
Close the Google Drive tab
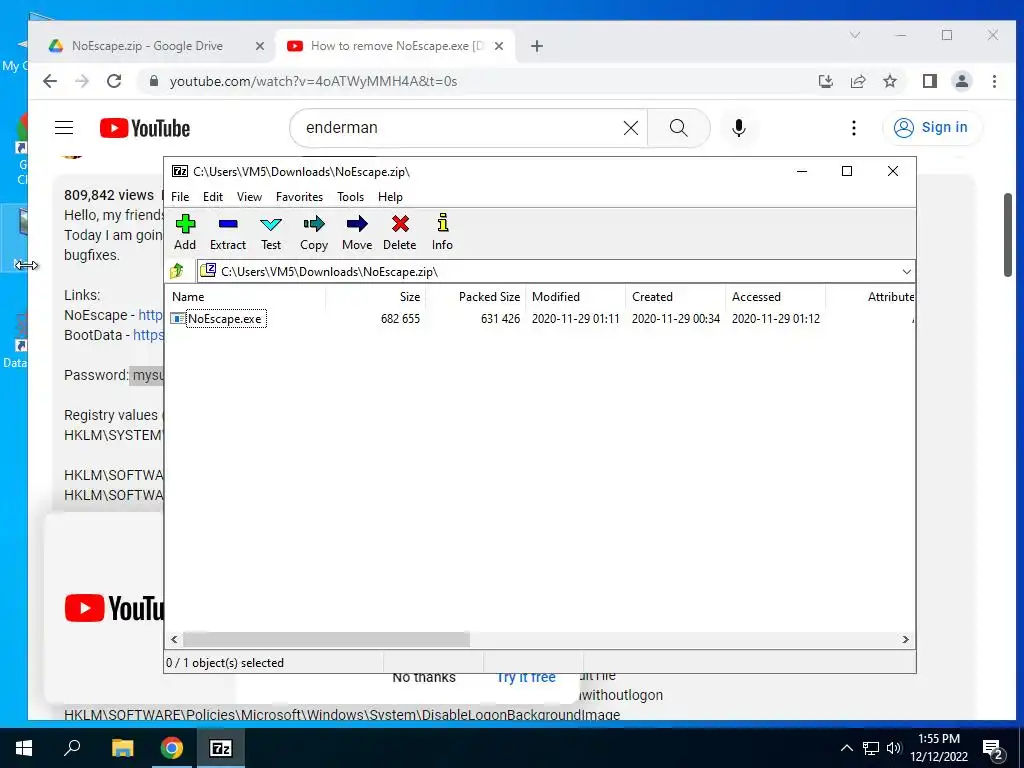(259, 46)
